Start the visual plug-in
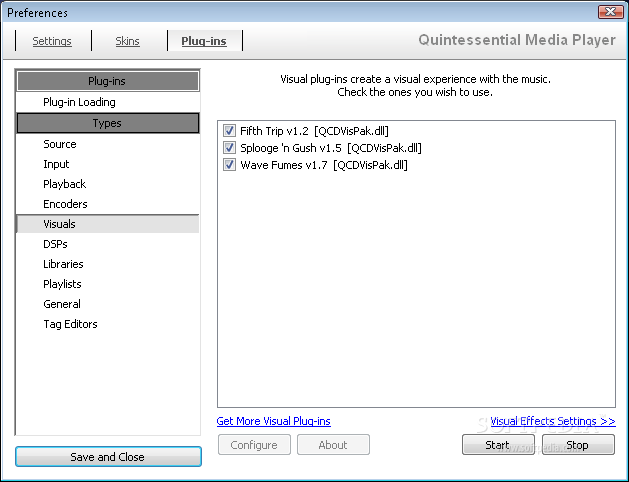The height and width of the screenshot is (482, 629). tap(498, 445)
